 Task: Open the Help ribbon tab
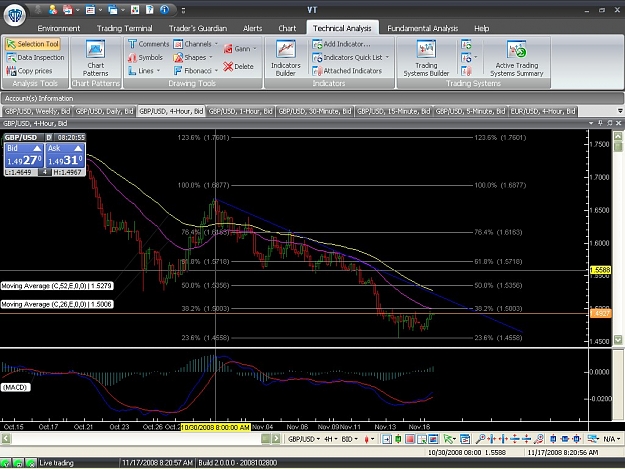point(482,28)
